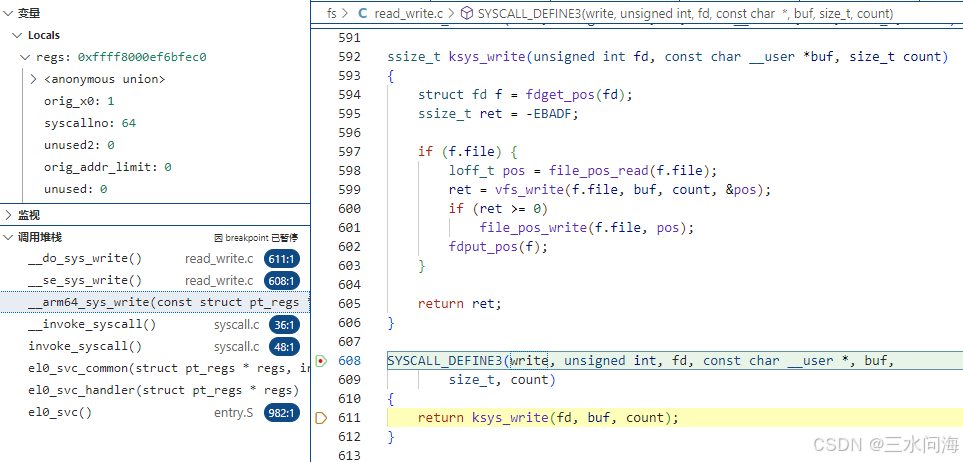Click the read_write.c breadcrumb
Screen dimensions: 963x462
410,13
